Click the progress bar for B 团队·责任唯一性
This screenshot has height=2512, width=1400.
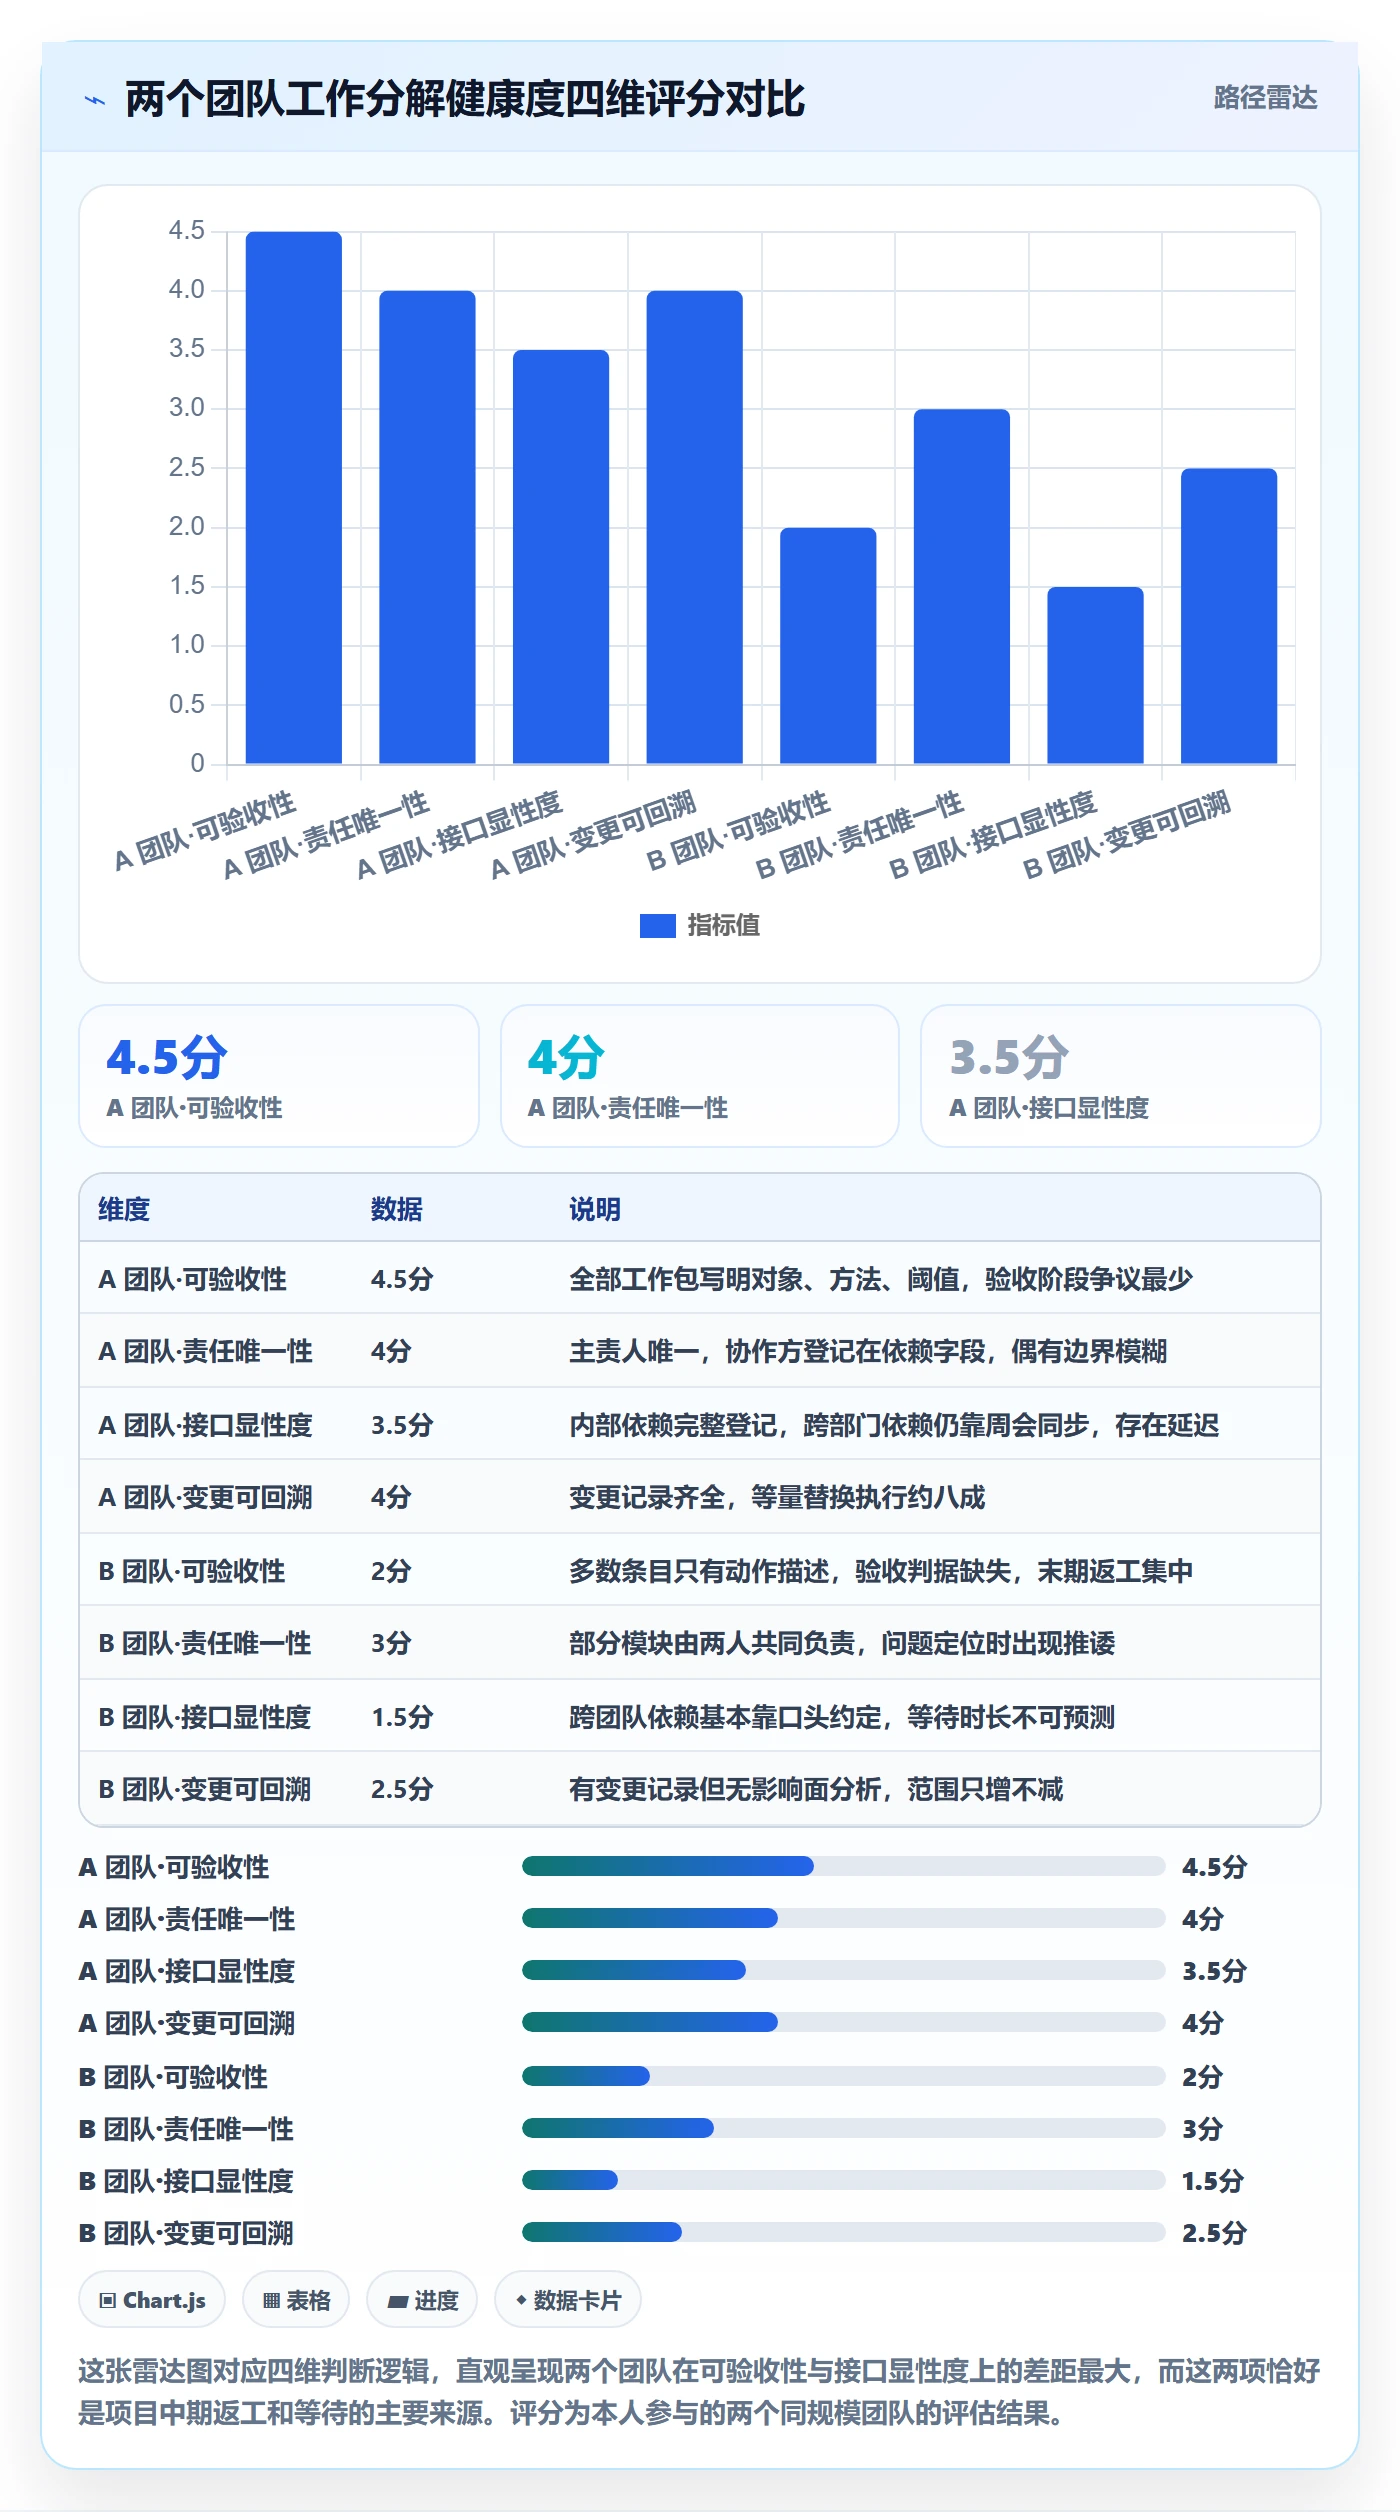(843, 2128)
